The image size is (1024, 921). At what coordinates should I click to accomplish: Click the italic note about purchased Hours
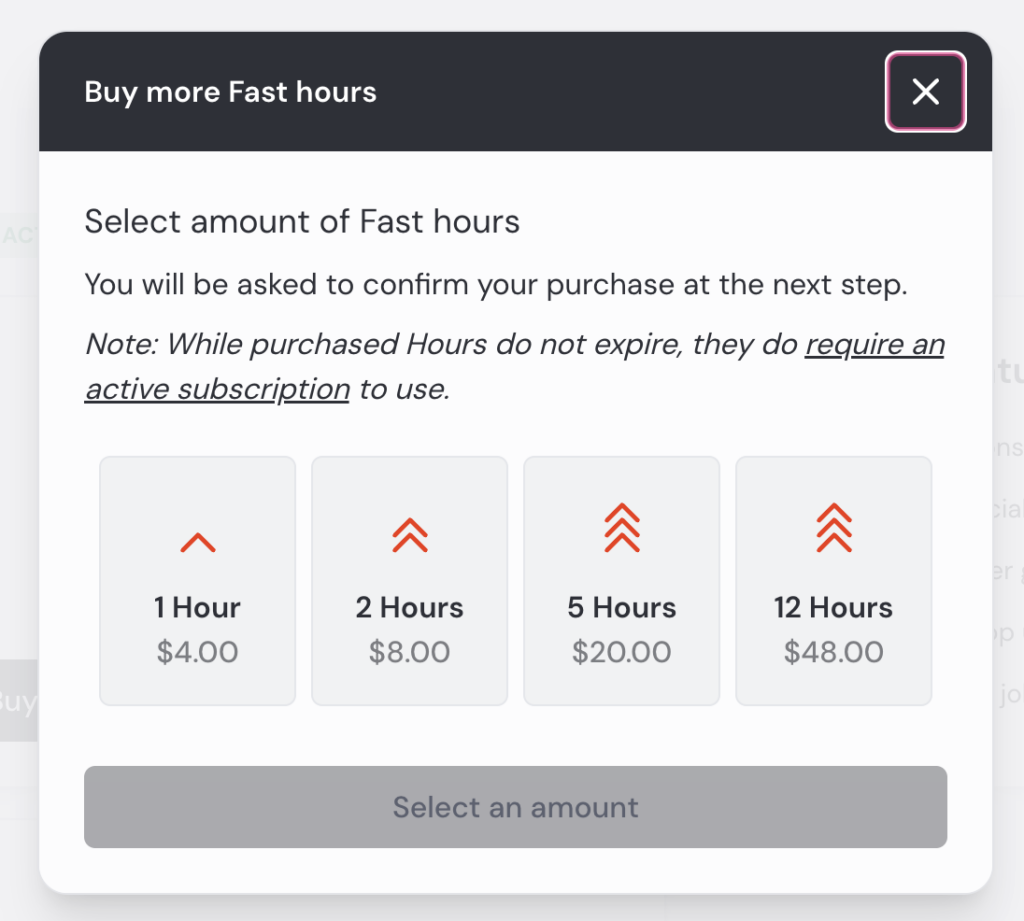(x=440, y=345)
